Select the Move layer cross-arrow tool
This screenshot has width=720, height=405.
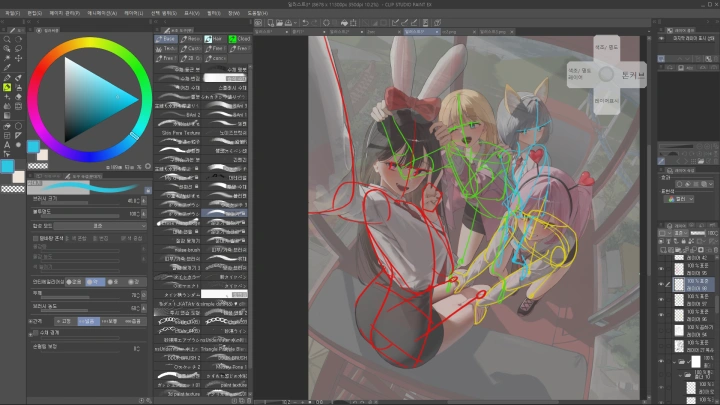click(x=18, y=58)
